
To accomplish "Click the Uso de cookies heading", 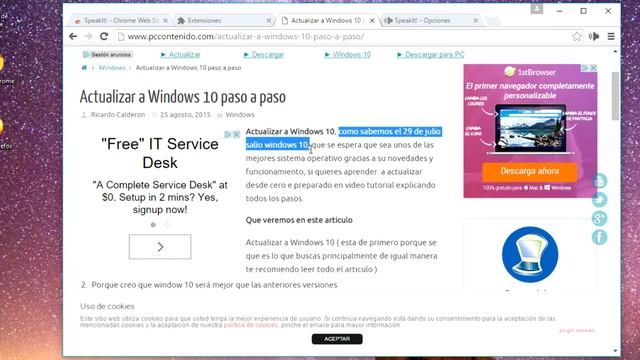I will [x=107, y=306].
